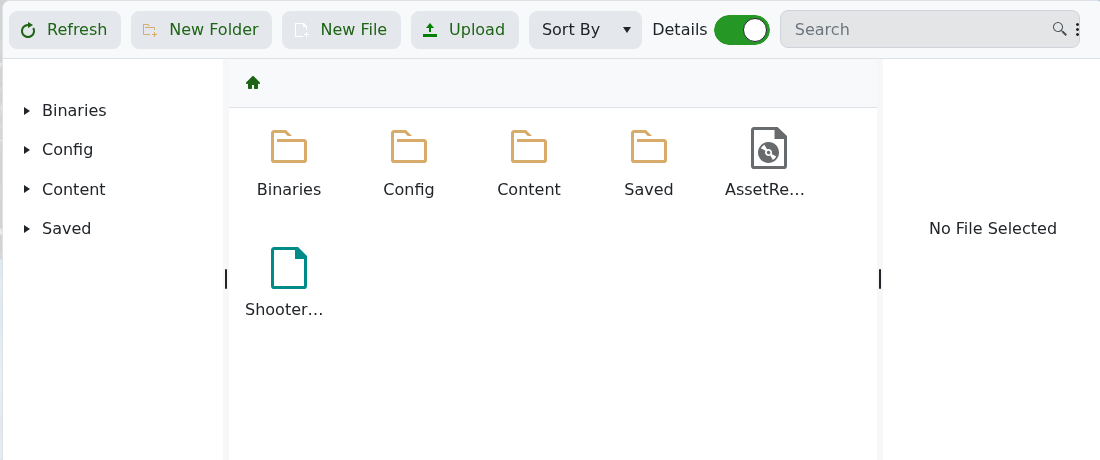Select Config in the sidebar tree
This screenshot has height=460, width=1100.
coord(67,150)
